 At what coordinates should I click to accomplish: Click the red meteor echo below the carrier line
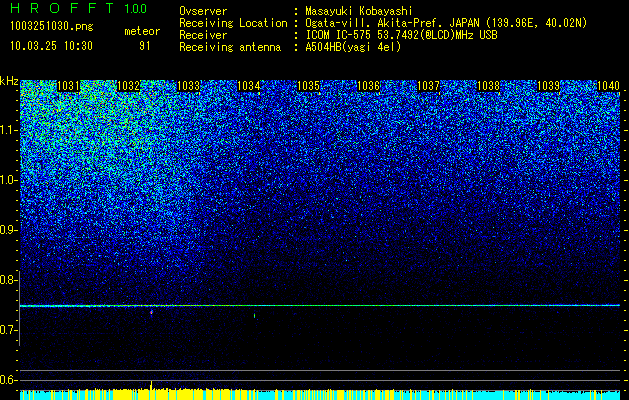pyautogui.click(x=151, y=312)
